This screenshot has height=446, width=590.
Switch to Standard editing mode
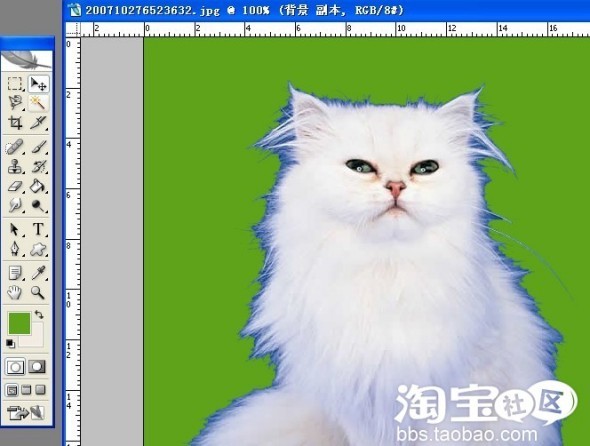[x=15, y=367]
